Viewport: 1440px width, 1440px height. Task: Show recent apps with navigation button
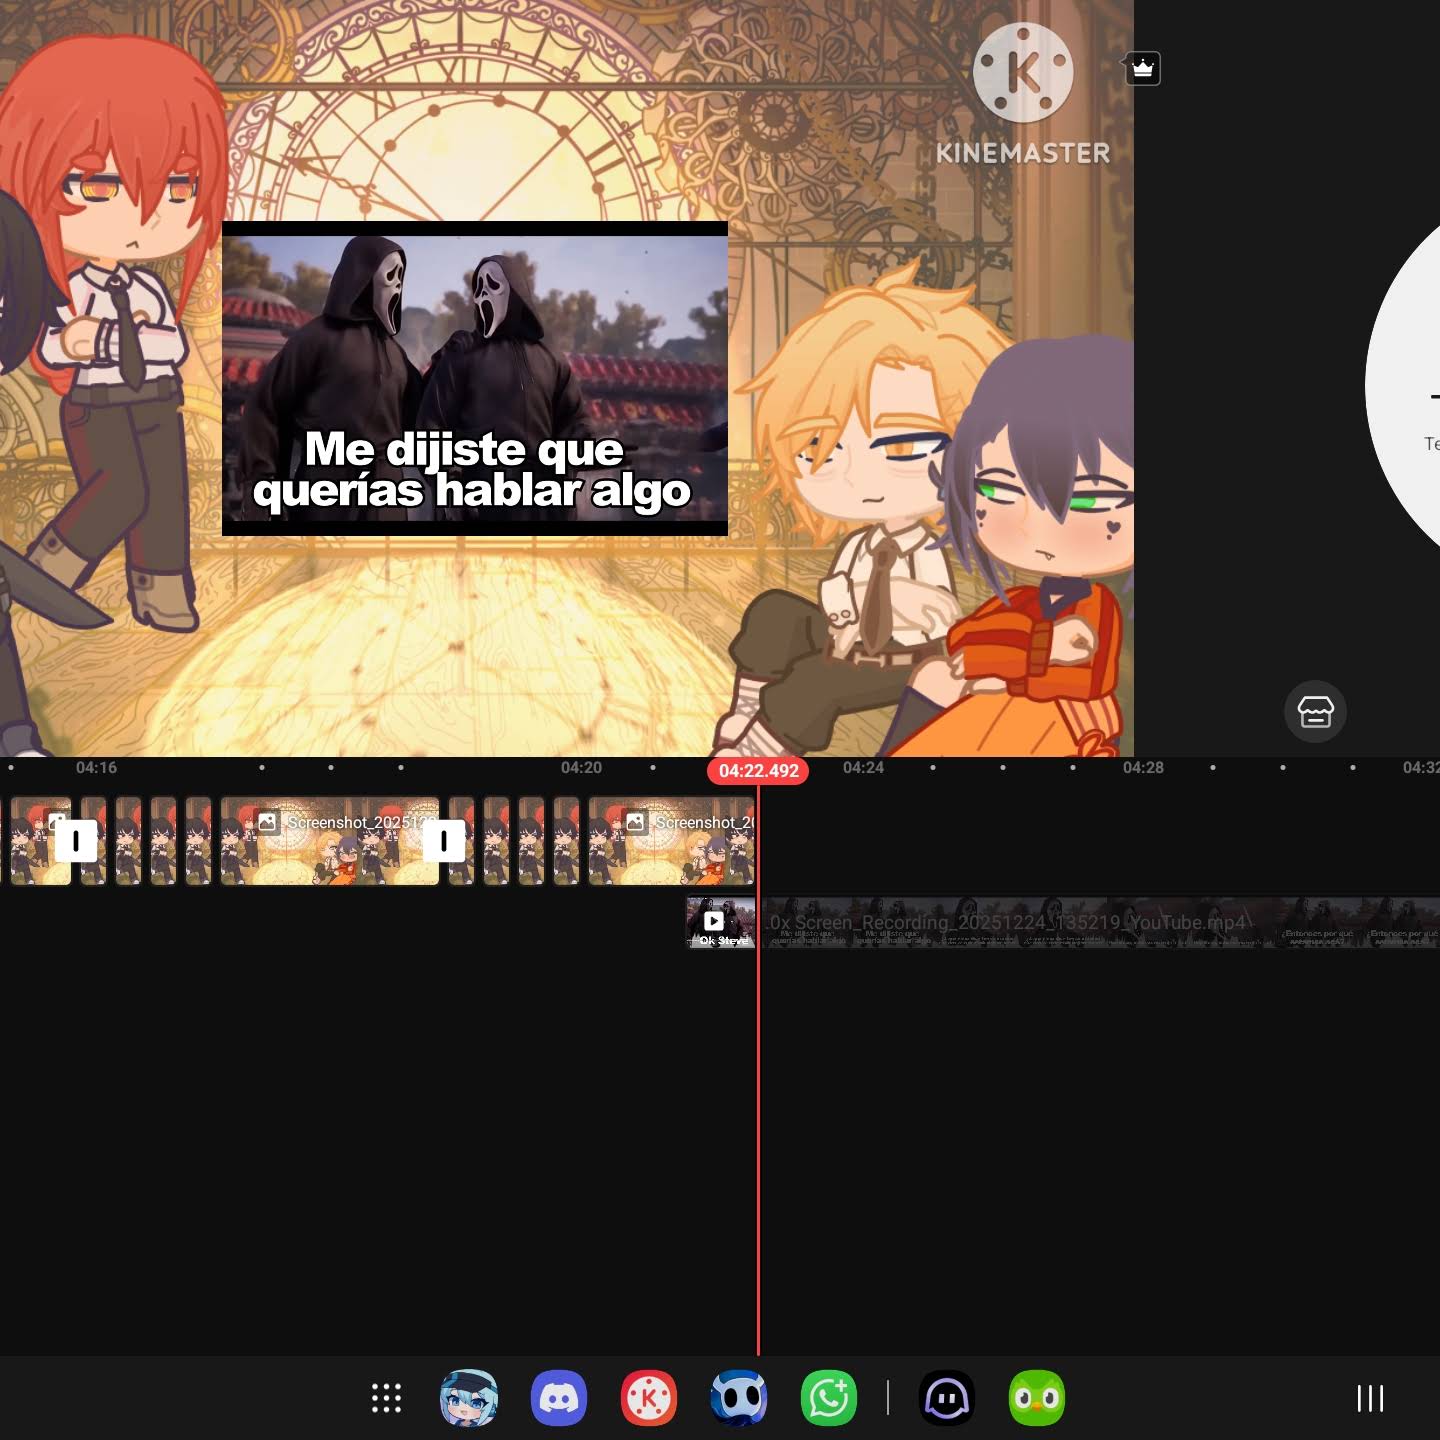[1369, 1398]
